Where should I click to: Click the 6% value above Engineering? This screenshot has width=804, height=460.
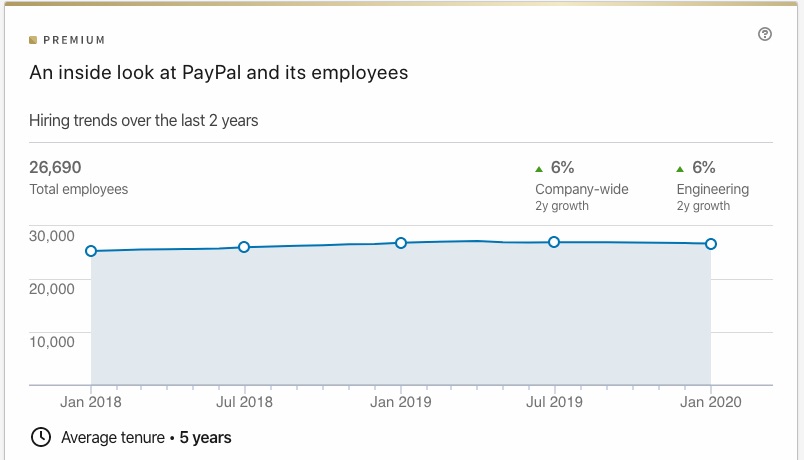pos(704,167)
